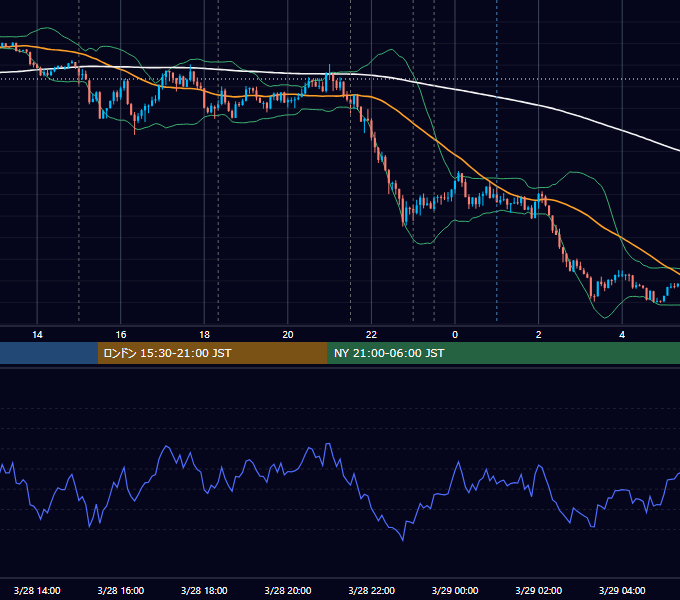Click the 3/28 16:00 date label
Screen dimensions: 680x600
(121, 590)
